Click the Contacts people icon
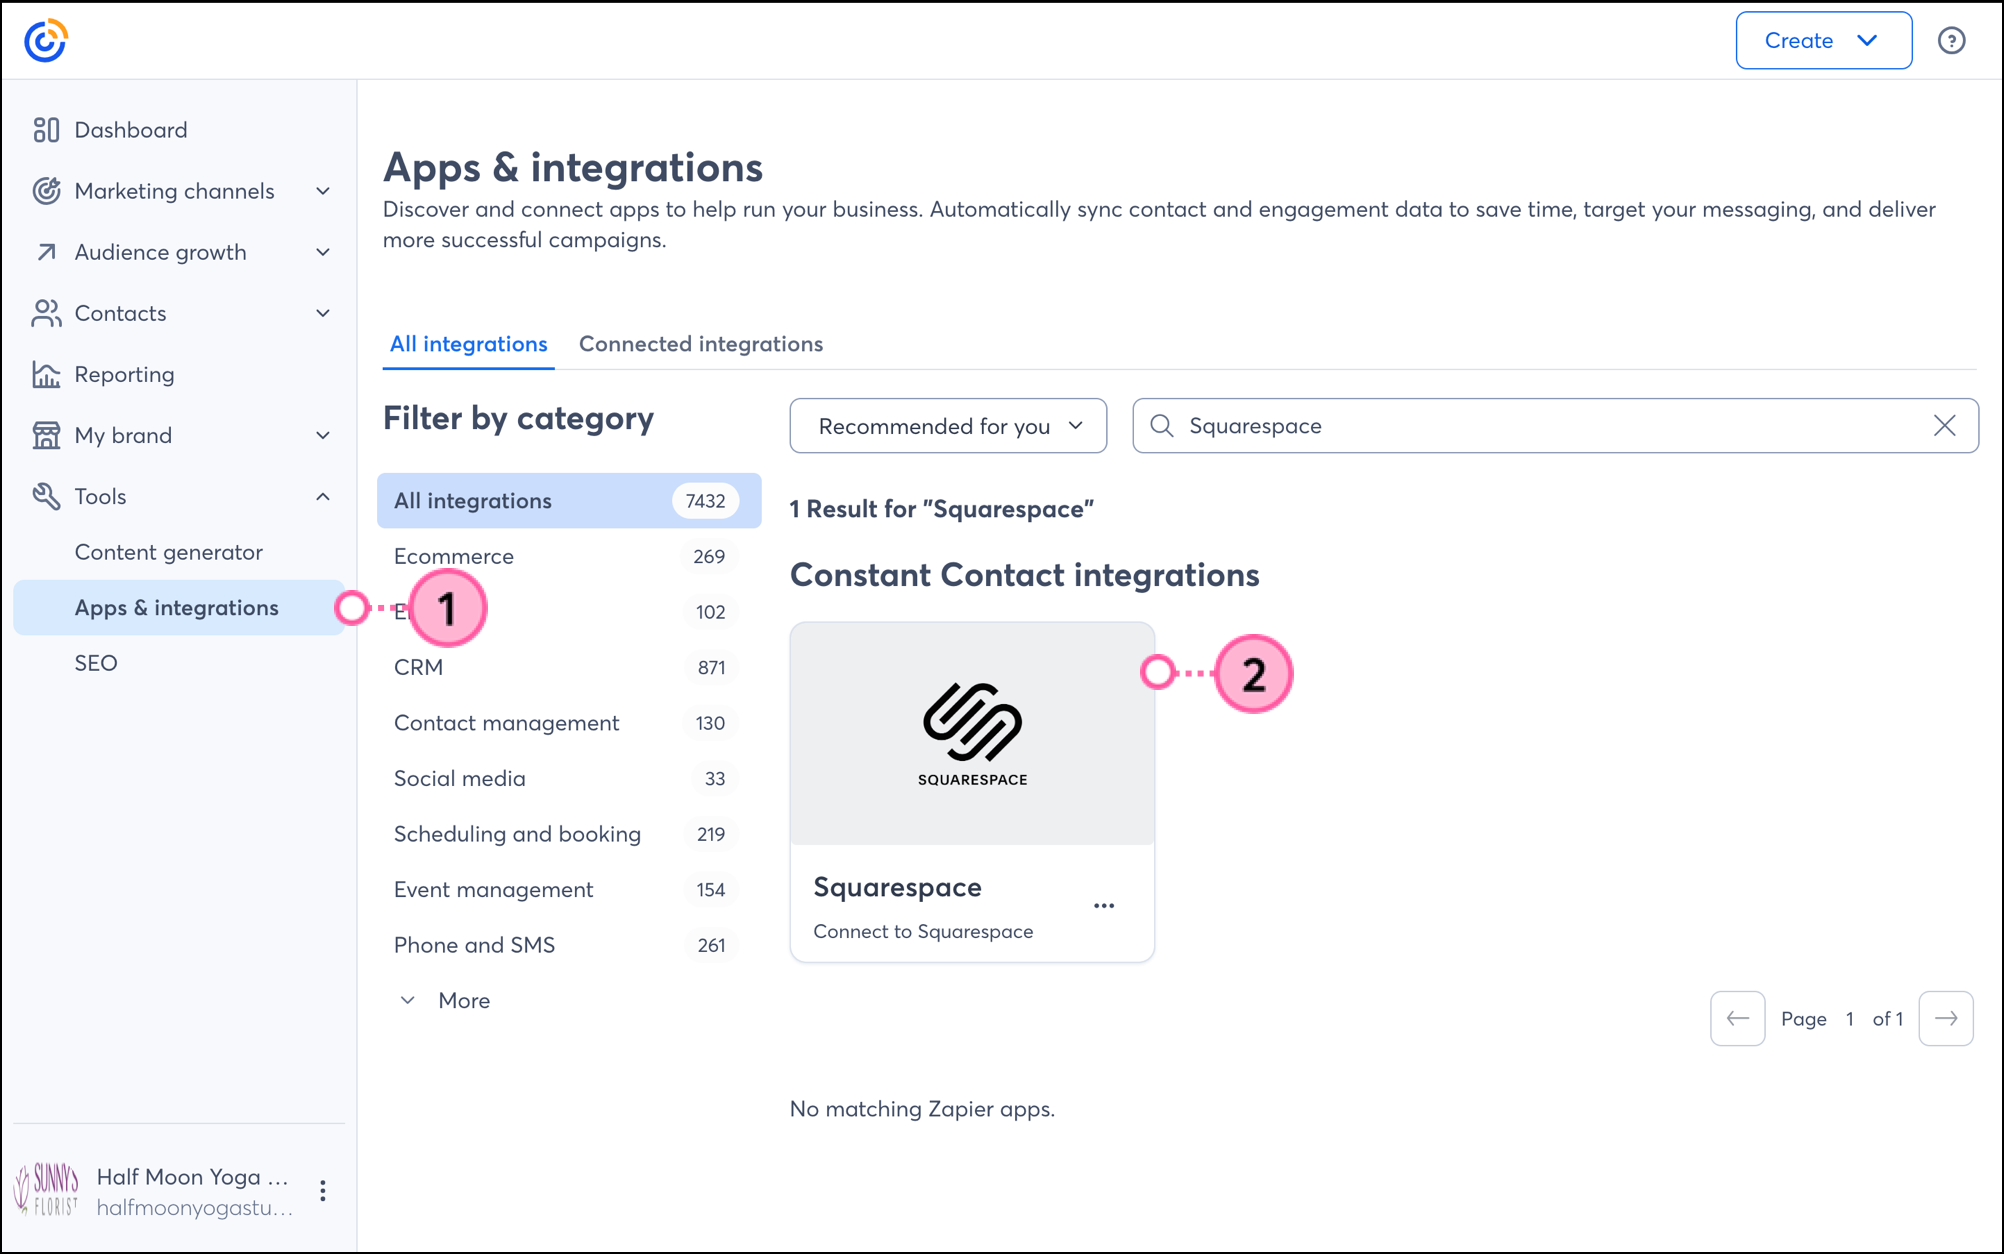 click(46, 313)
